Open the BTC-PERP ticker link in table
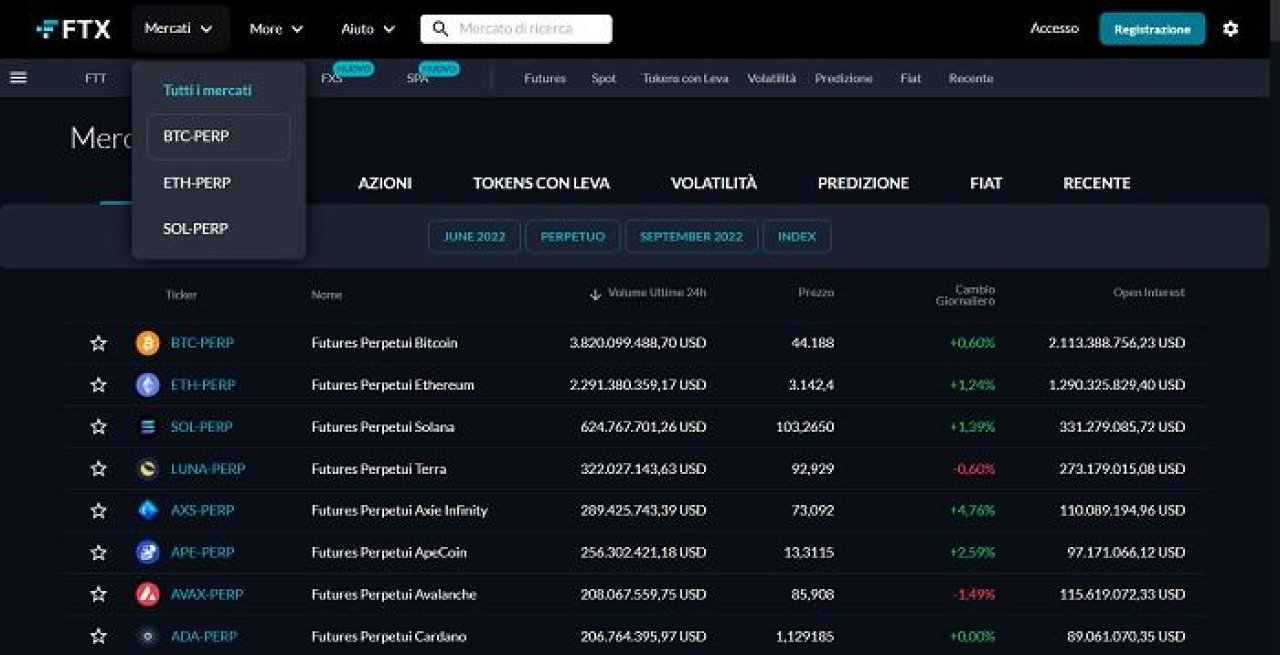The image size is (1280, 655). (x=202, y=343)
